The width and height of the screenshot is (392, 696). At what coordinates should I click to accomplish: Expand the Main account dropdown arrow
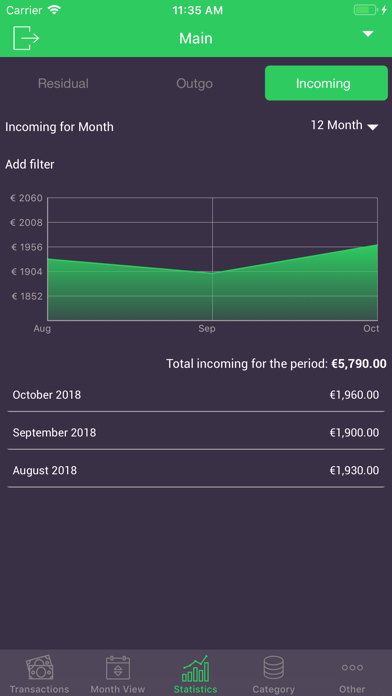coord(368,34)
